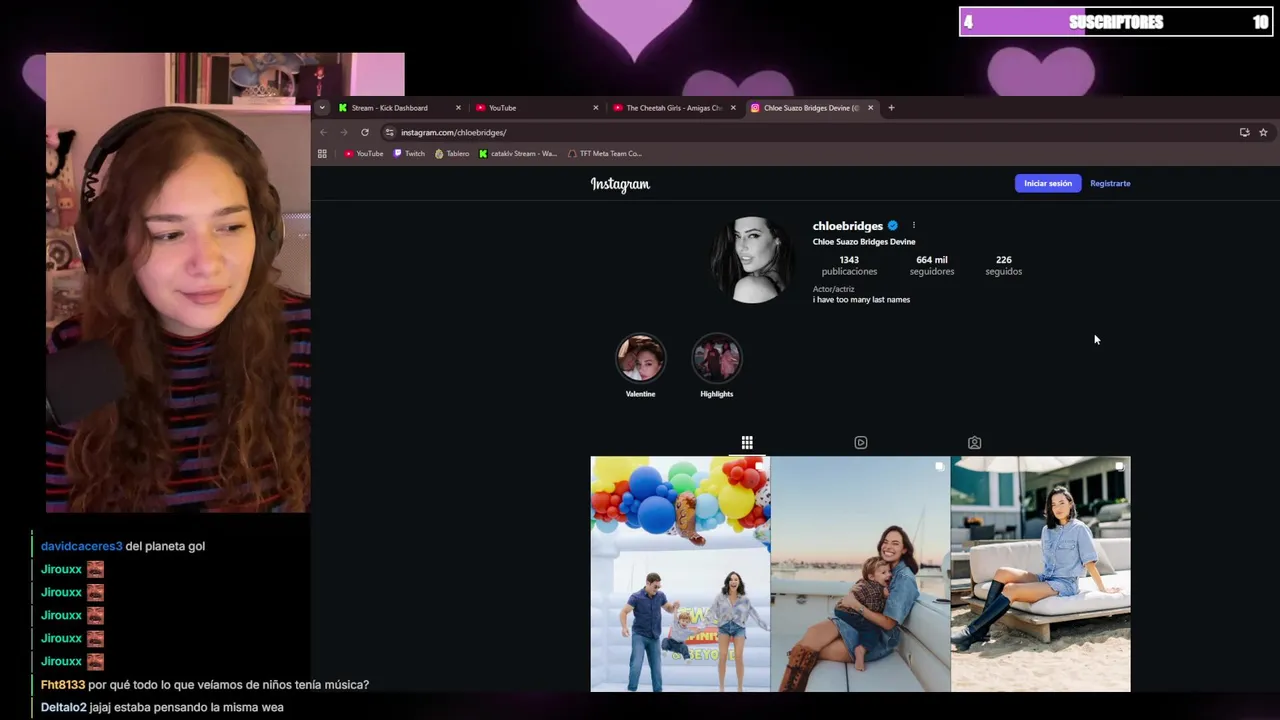The image size is (1280, 720).
Task: Open the woman holding child post
Action: click(x=860, y=574)
